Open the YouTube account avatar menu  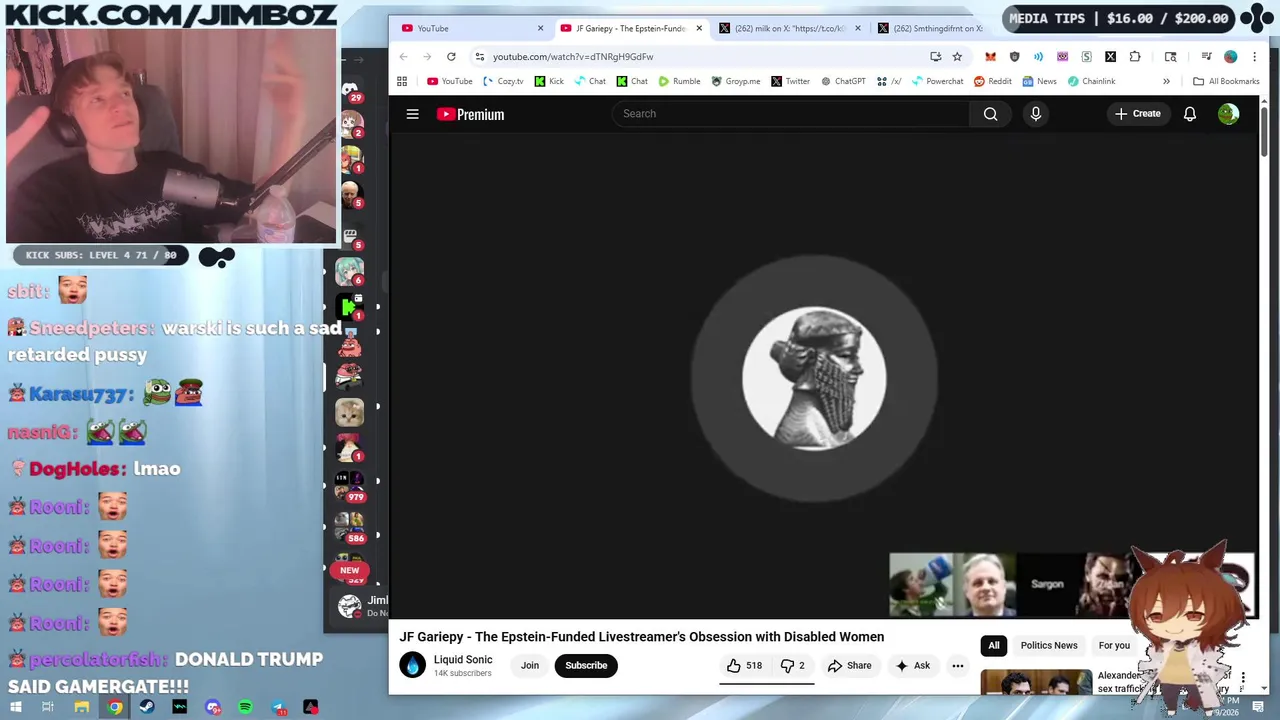coord(1228,114)
